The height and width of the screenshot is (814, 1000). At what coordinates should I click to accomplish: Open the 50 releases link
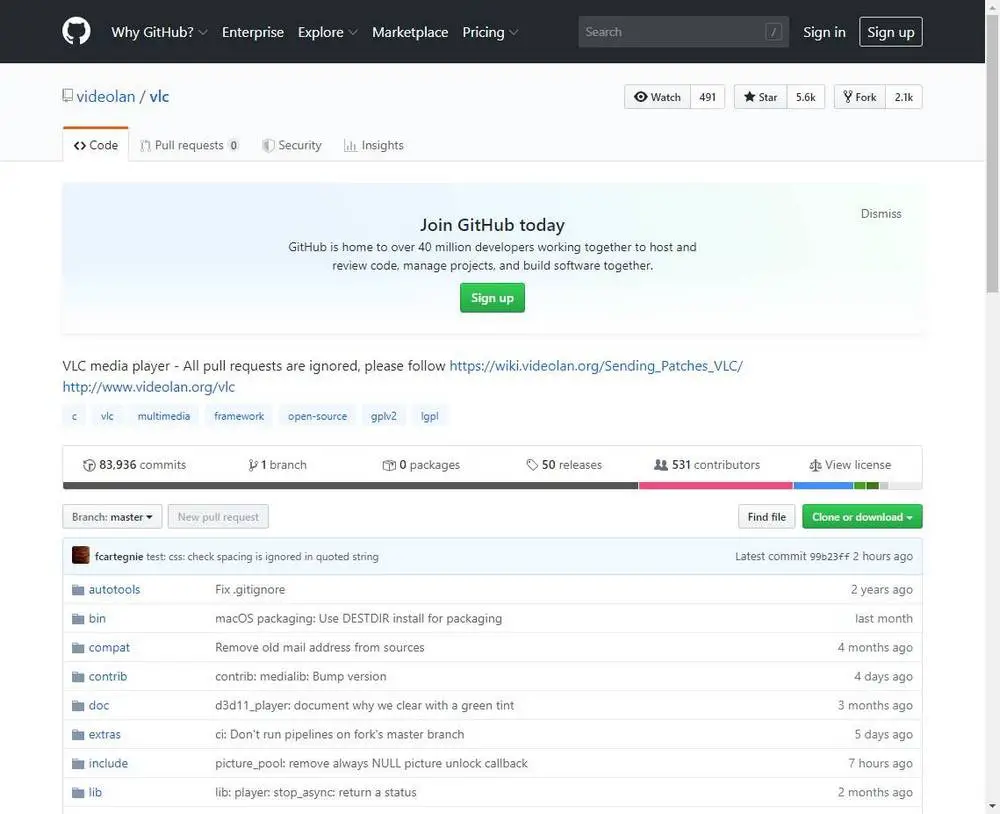pyautogui.click(x=564, y=465)
